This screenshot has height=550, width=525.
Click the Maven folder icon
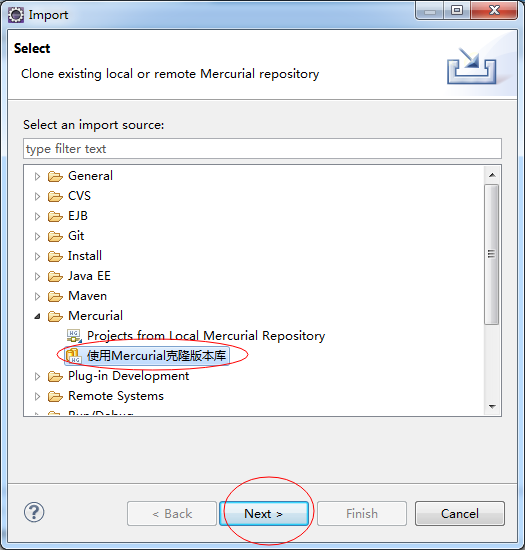coord(55,296)
